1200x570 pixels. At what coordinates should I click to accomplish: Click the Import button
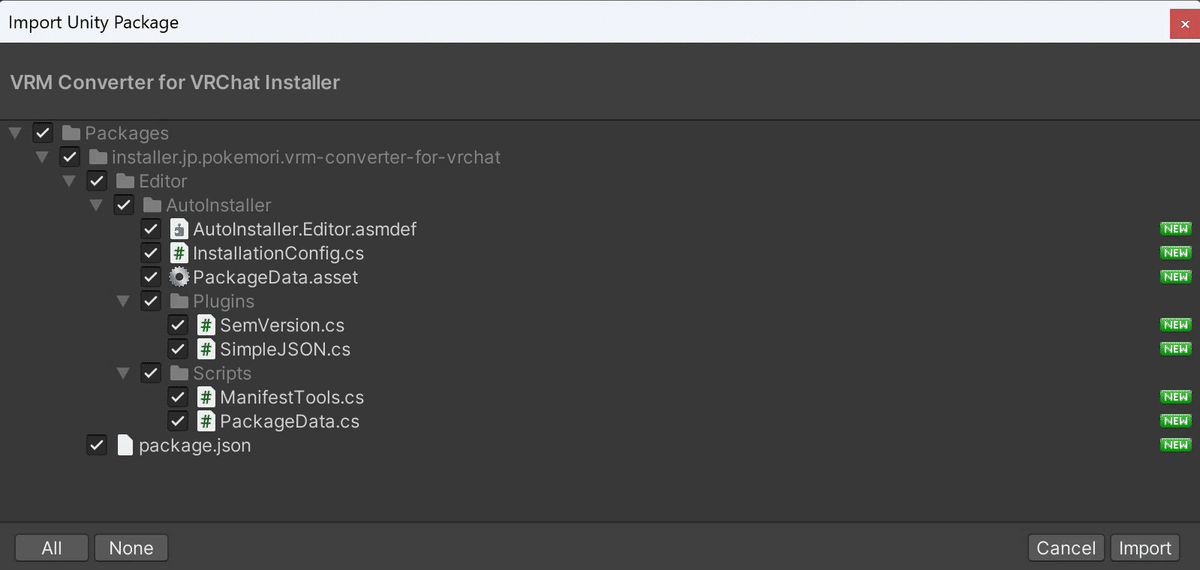pos(1144,548)
